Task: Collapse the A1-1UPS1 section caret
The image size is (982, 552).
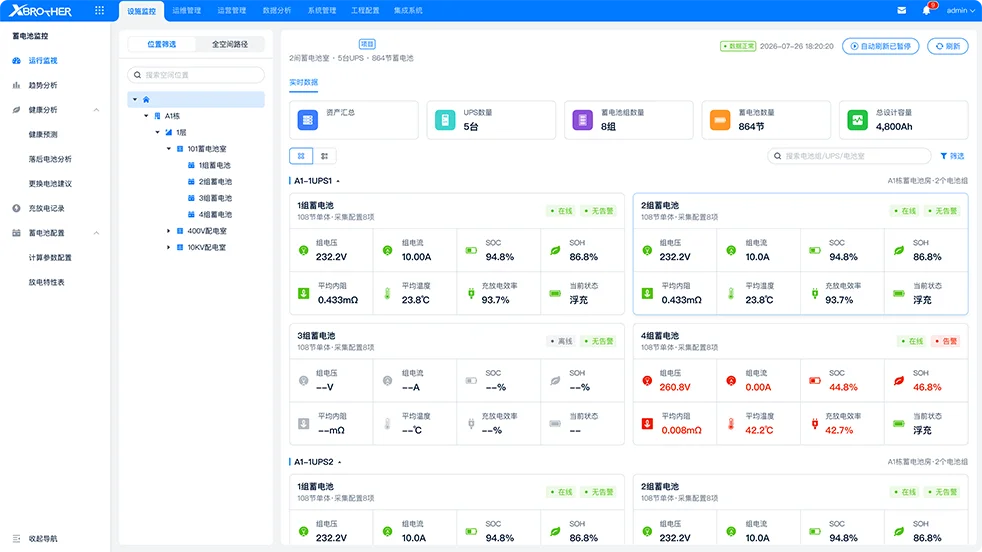Action: click(x=338, y=181)
